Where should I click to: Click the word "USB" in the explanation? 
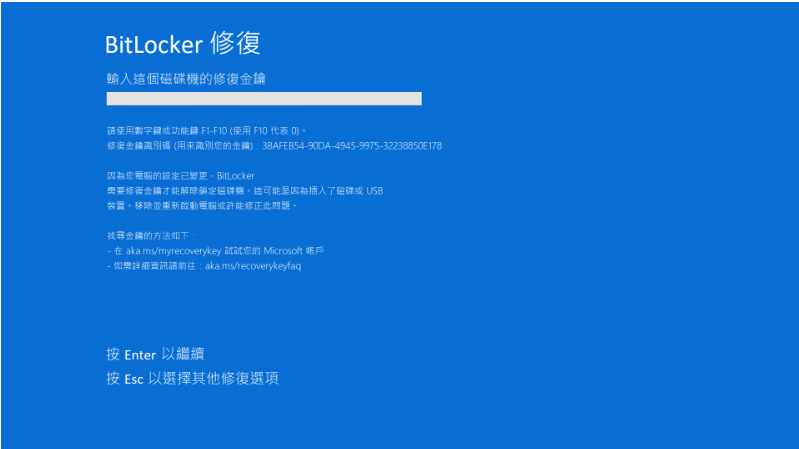click(374, 189)
